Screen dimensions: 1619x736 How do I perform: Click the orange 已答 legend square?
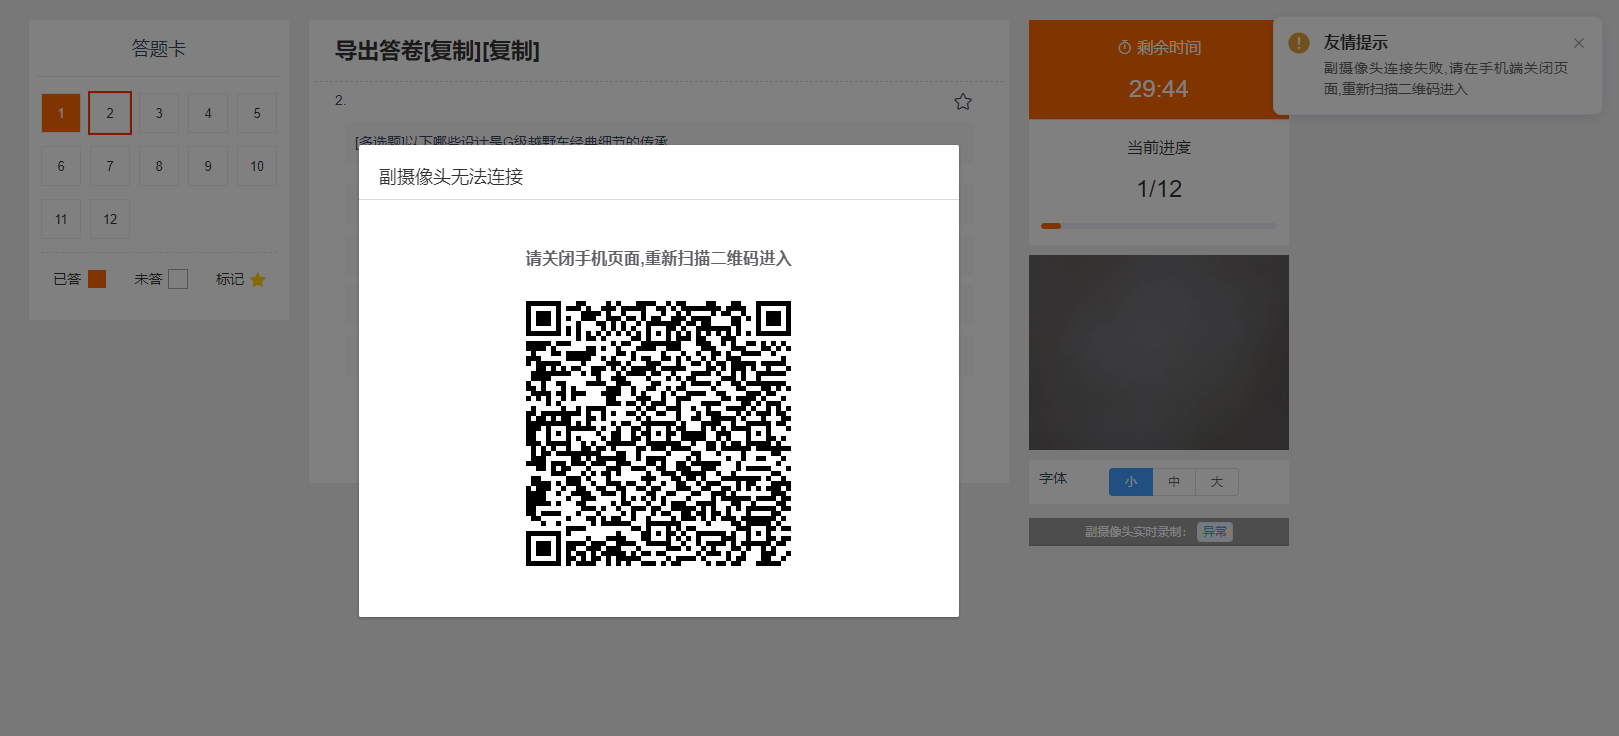click(97, 279)
